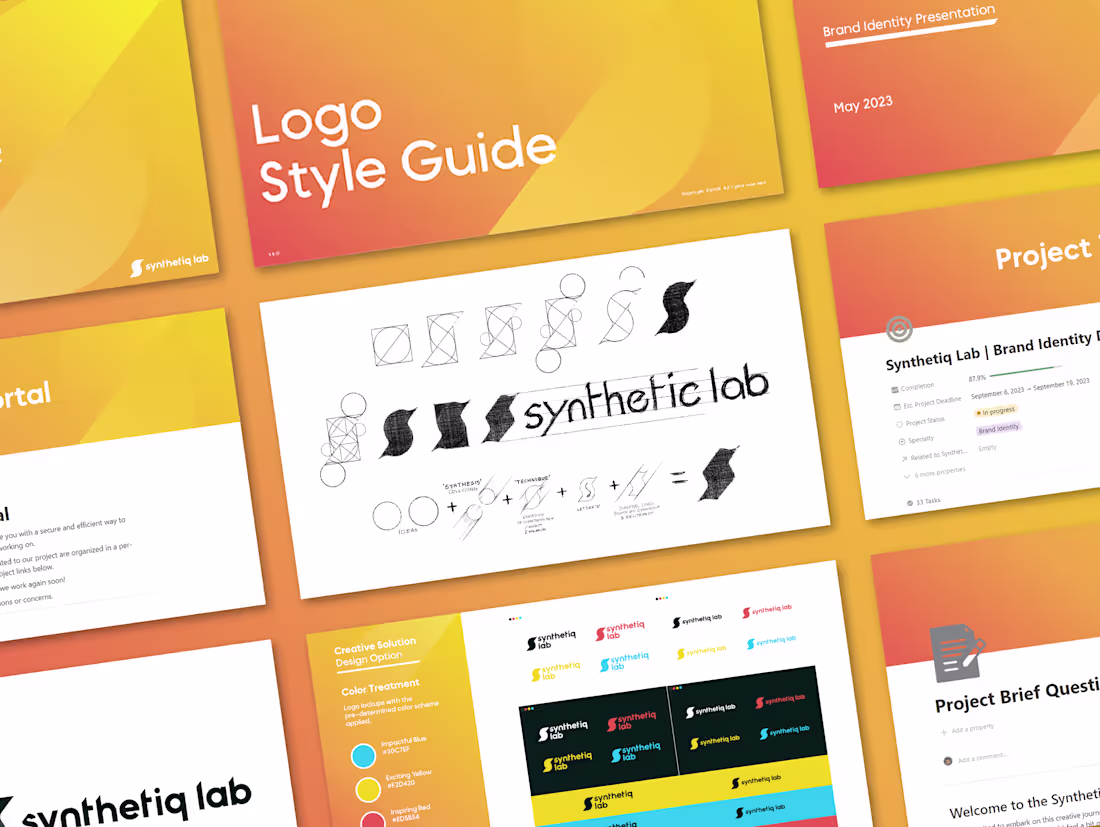Click the Impactful Blue color circle
The width and height of the screenshot is (1100, 827).
click(363, 755)
